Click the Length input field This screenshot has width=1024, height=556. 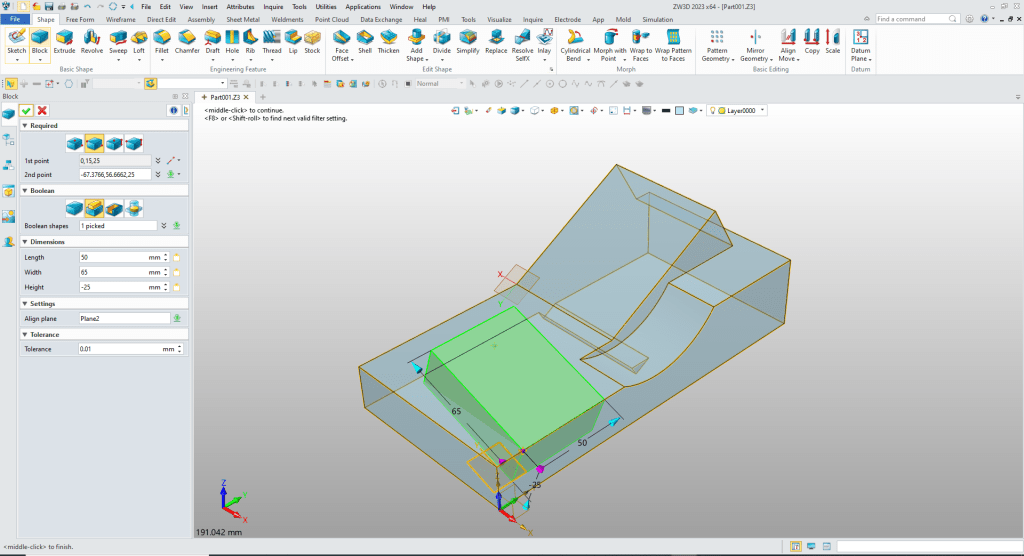(113, 257)
